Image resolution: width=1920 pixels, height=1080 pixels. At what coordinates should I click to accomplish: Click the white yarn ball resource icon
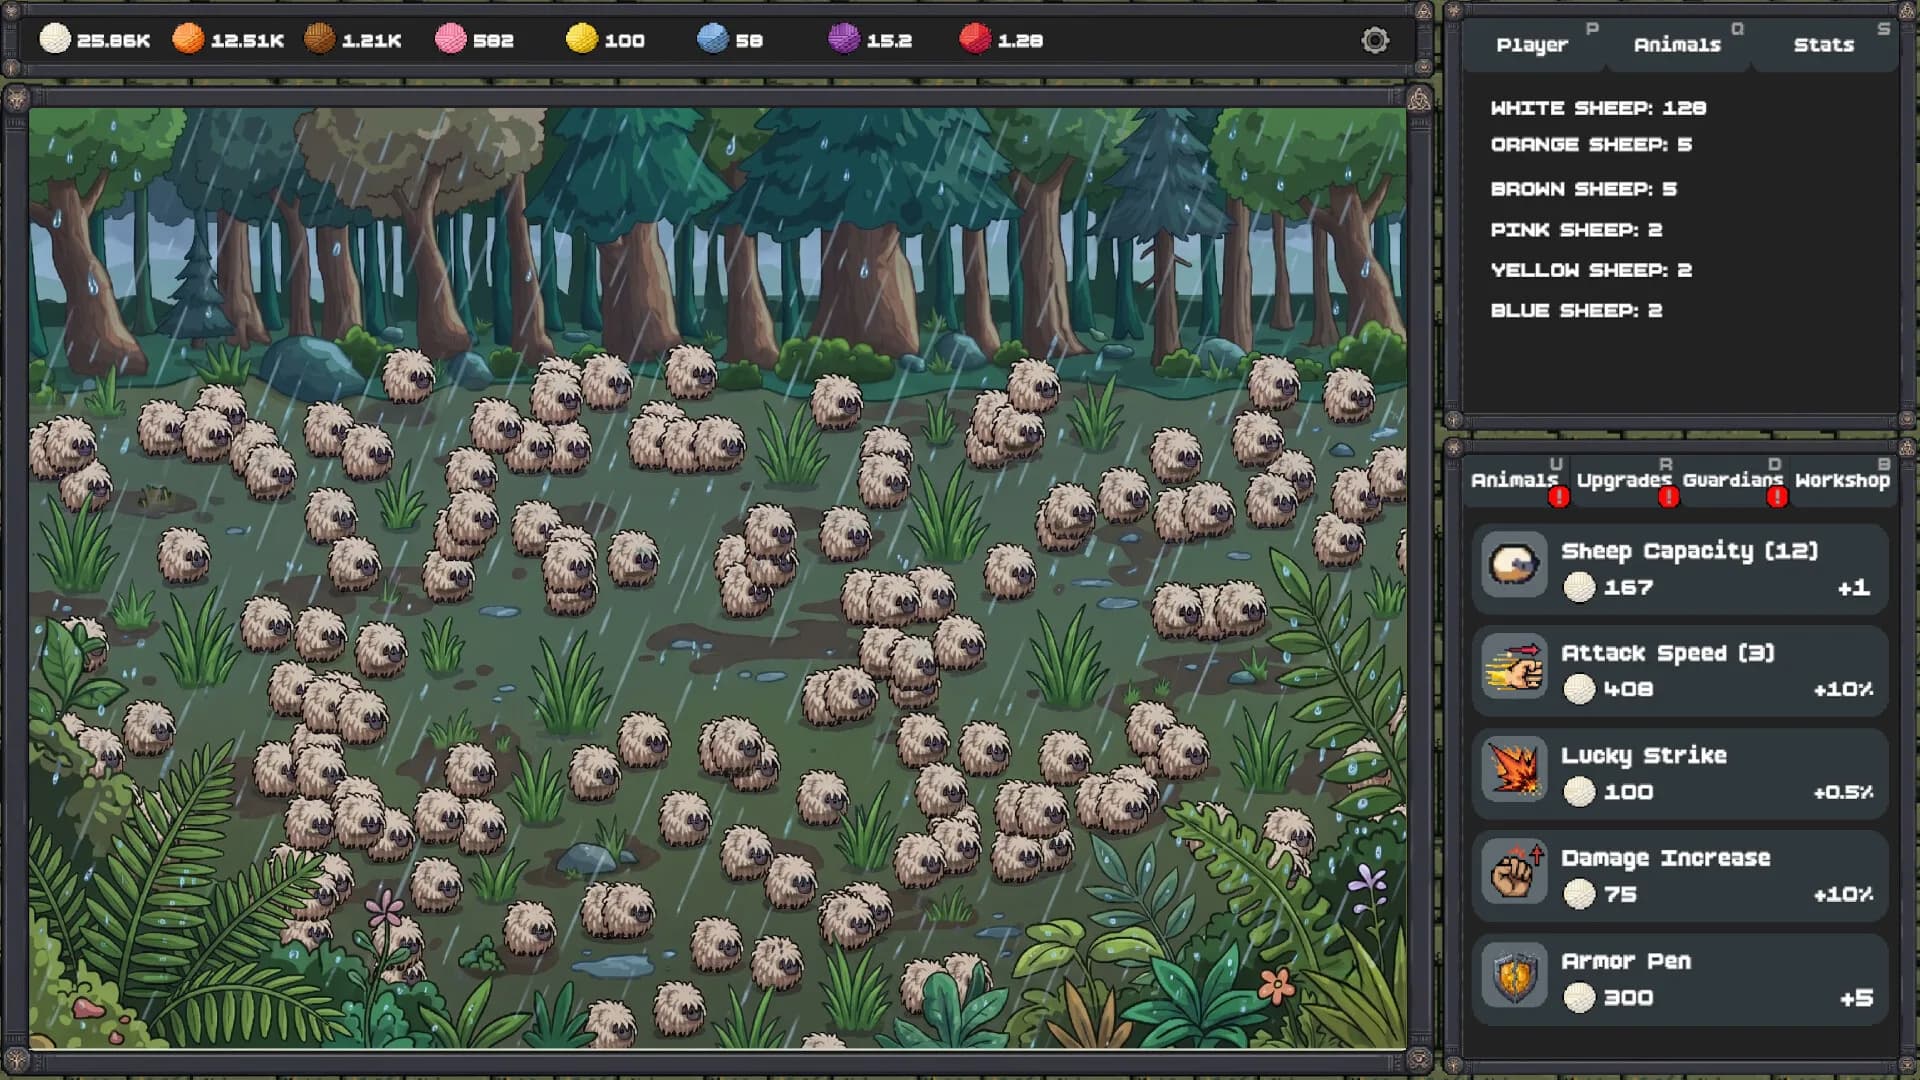click(x=55, y=39)
